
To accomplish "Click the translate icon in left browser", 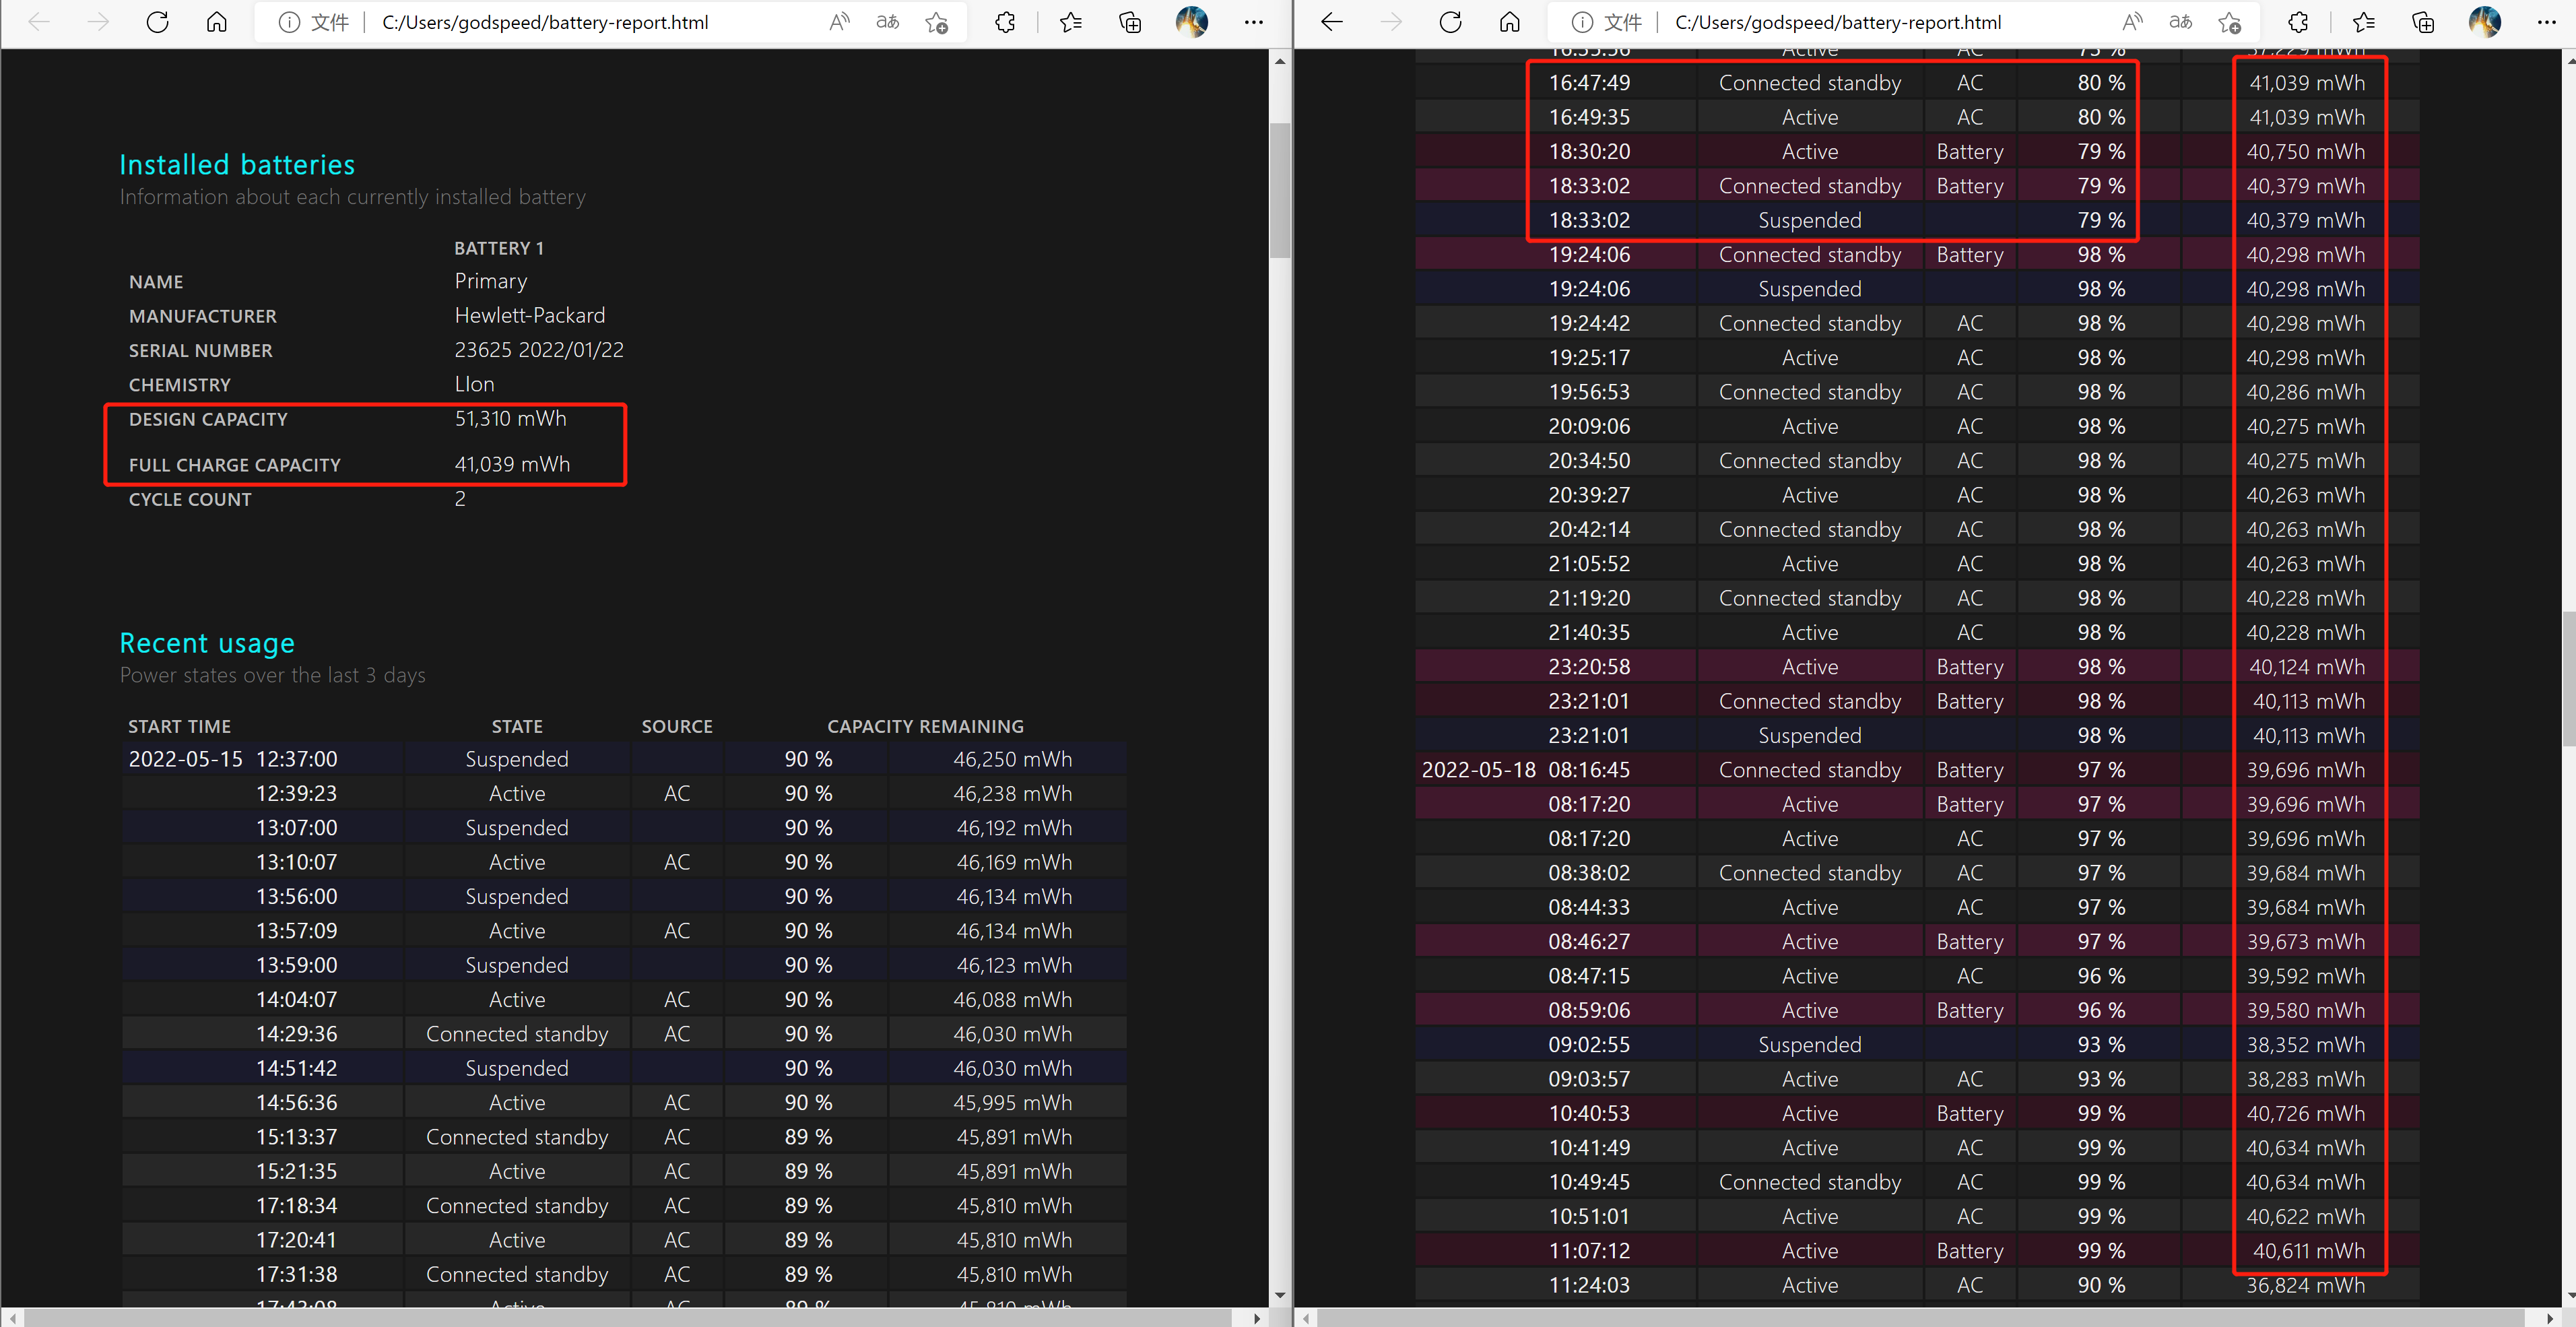I will (887, 22).
